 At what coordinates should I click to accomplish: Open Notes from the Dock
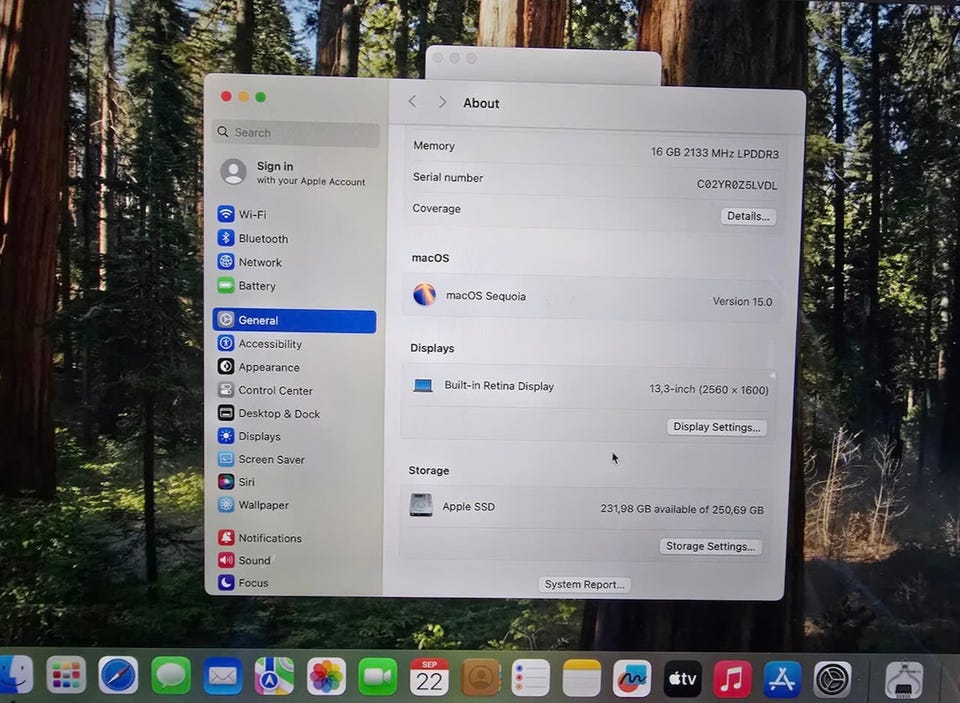(582, 678)
